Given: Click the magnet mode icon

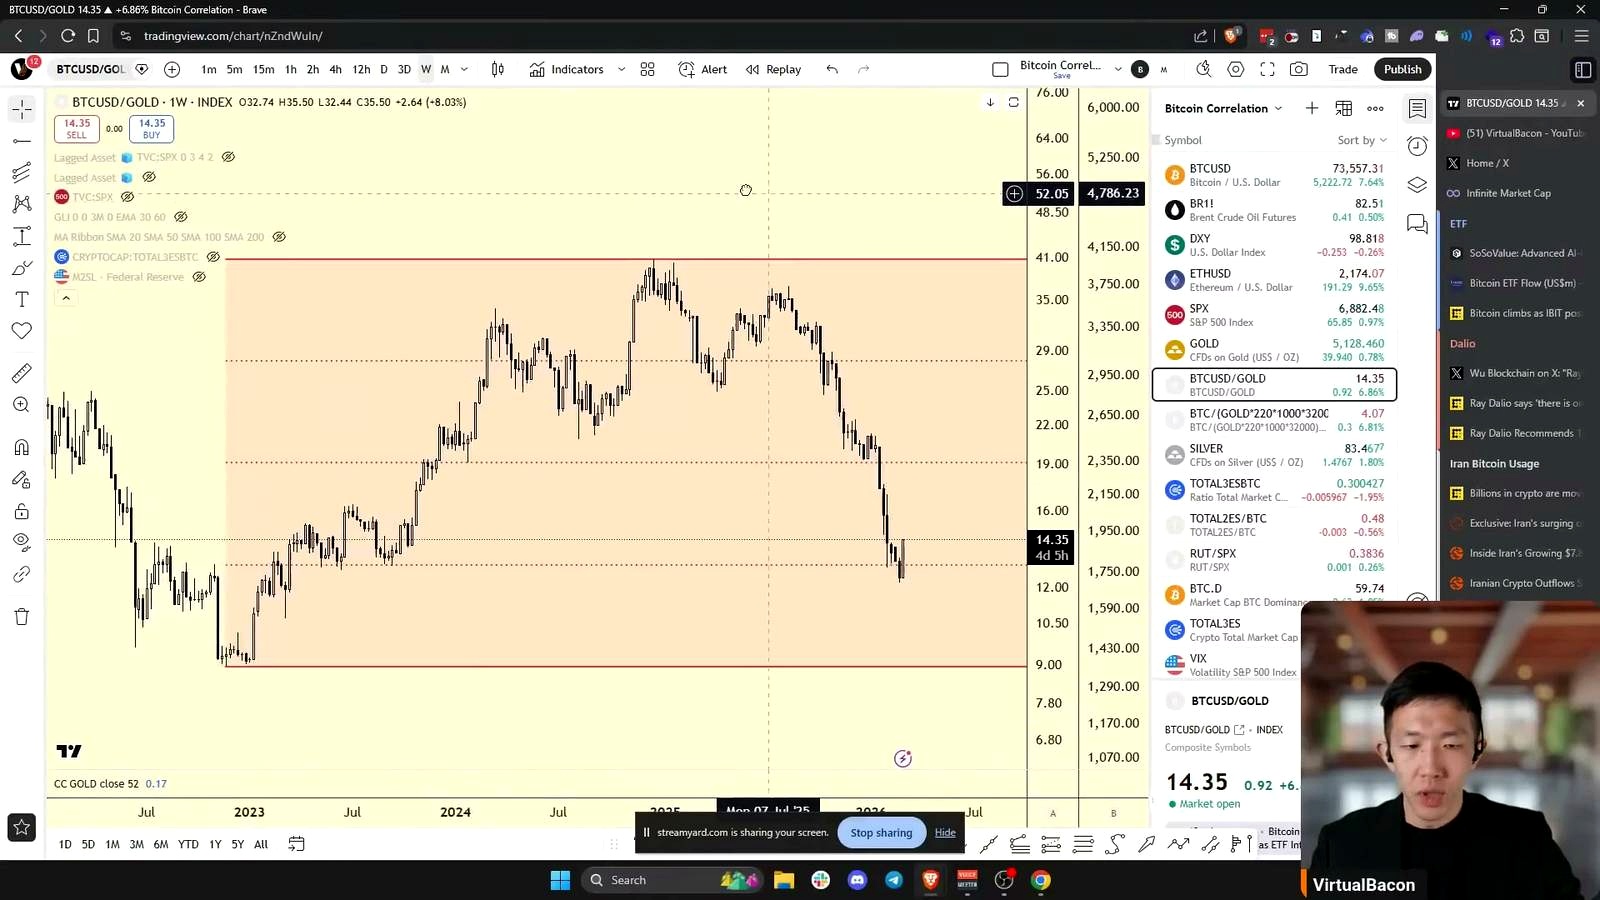Looking at the screenshot, I should [22, 447].
